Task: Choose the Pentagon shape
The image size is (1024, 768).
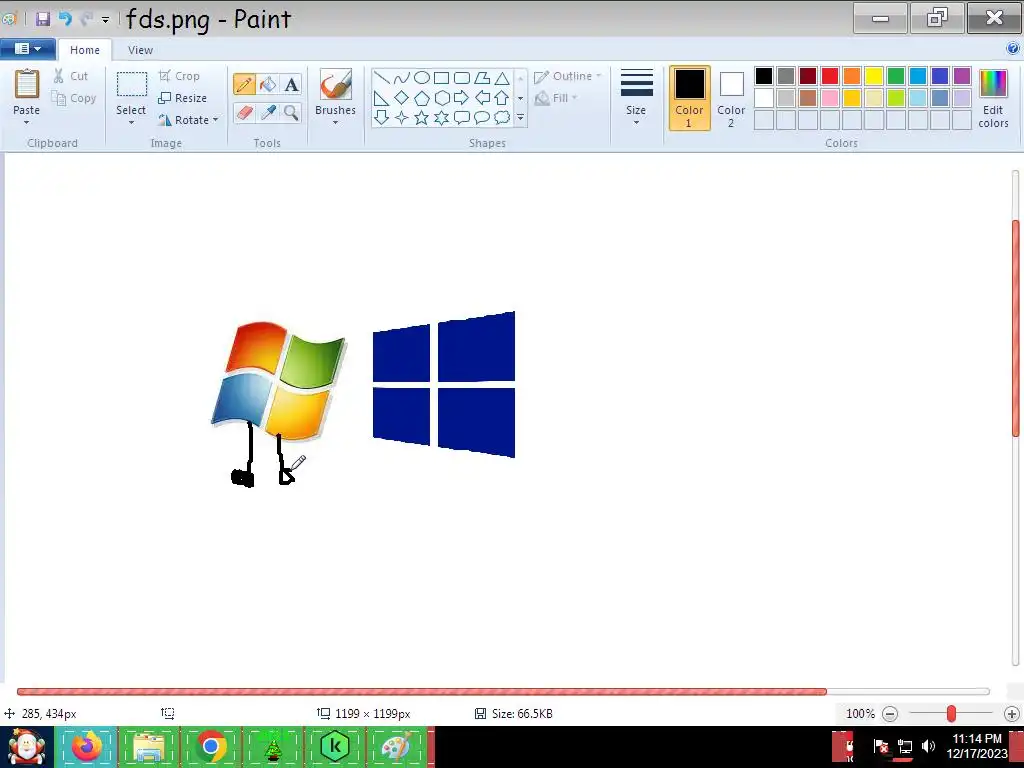Action: coord(422,98)
